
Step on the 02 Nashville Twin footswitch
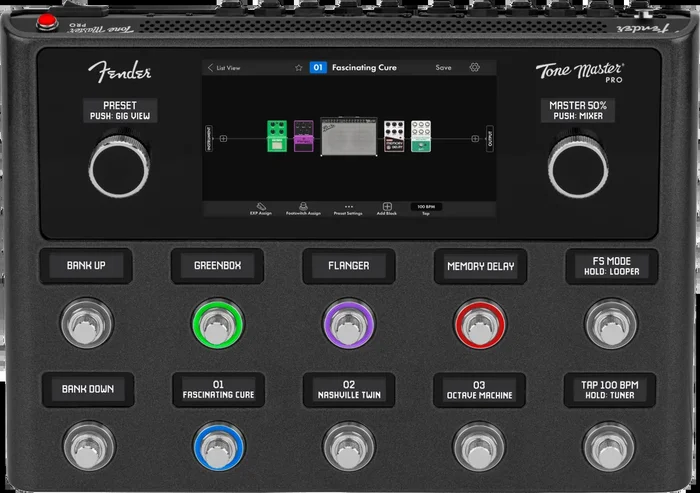click(349, 447)
